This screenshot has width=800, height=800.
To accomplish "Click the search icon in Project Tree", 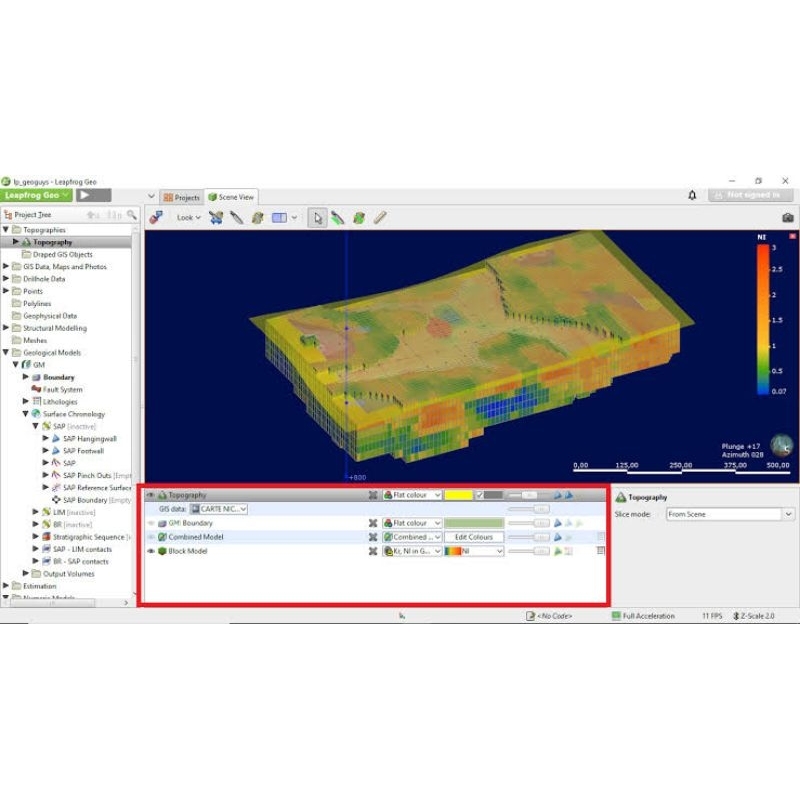I will point(132,215).
